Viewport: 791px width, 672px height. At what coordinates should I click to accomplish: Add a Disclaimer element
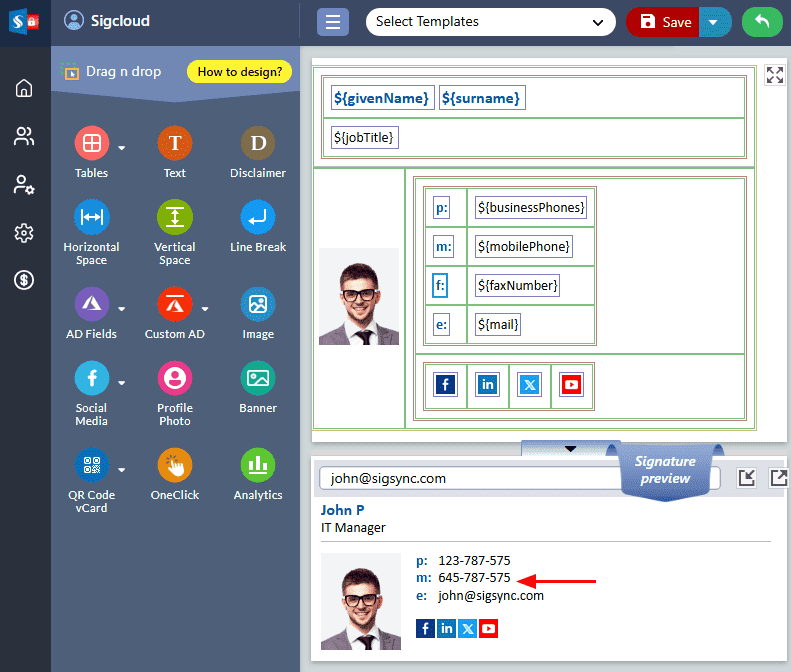258,144
